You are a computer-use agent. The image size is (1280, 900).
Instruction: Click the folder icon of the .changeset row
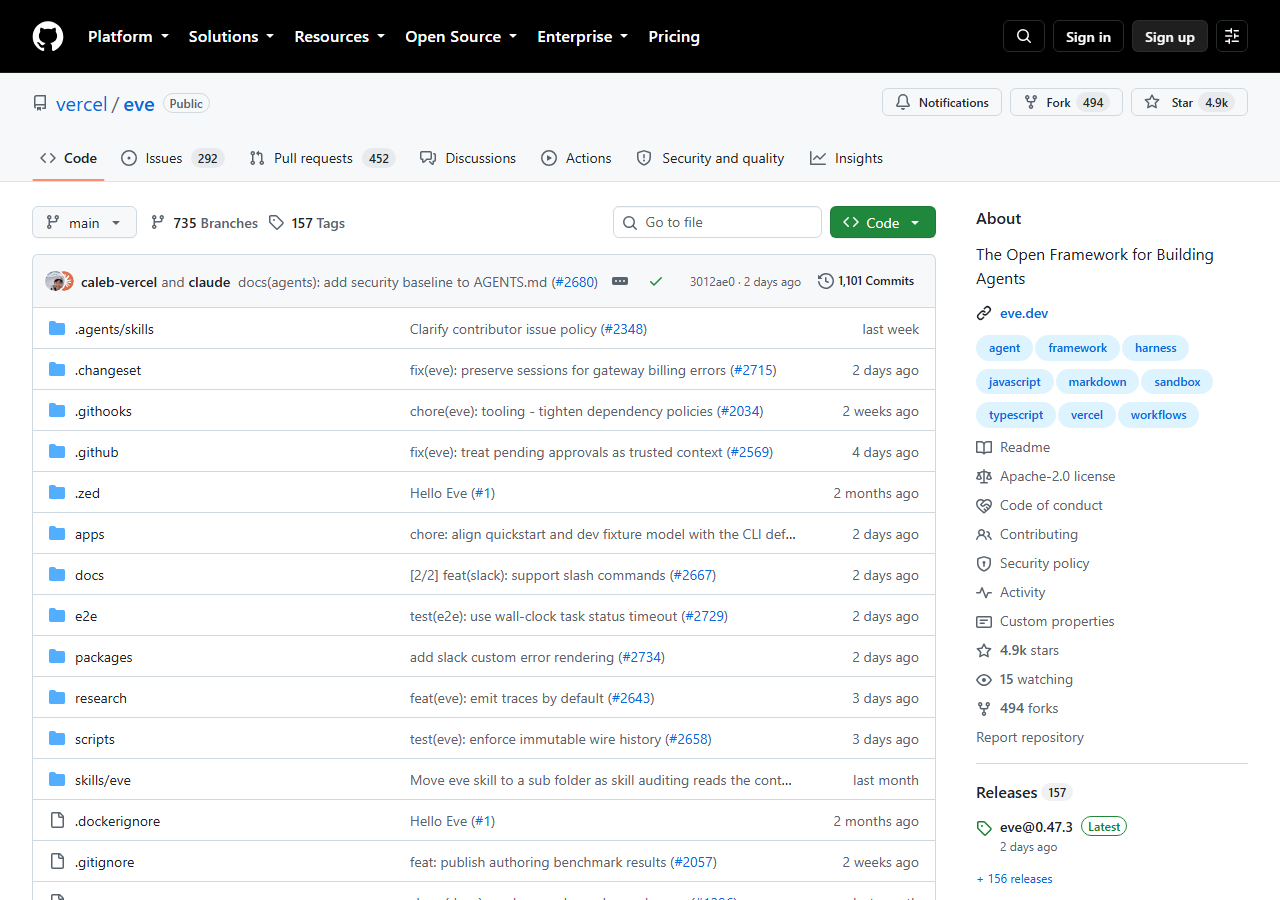coord(57,370)
